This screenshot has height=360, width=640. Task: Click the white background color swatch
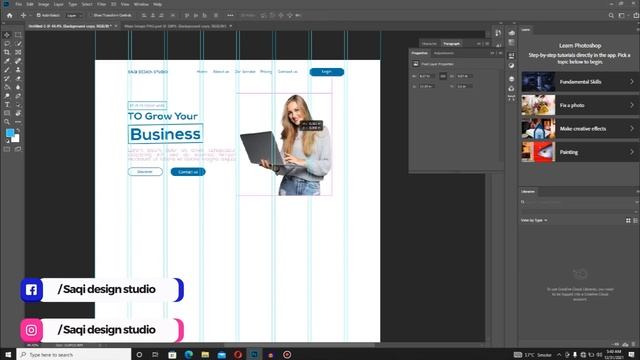[16, 139]
